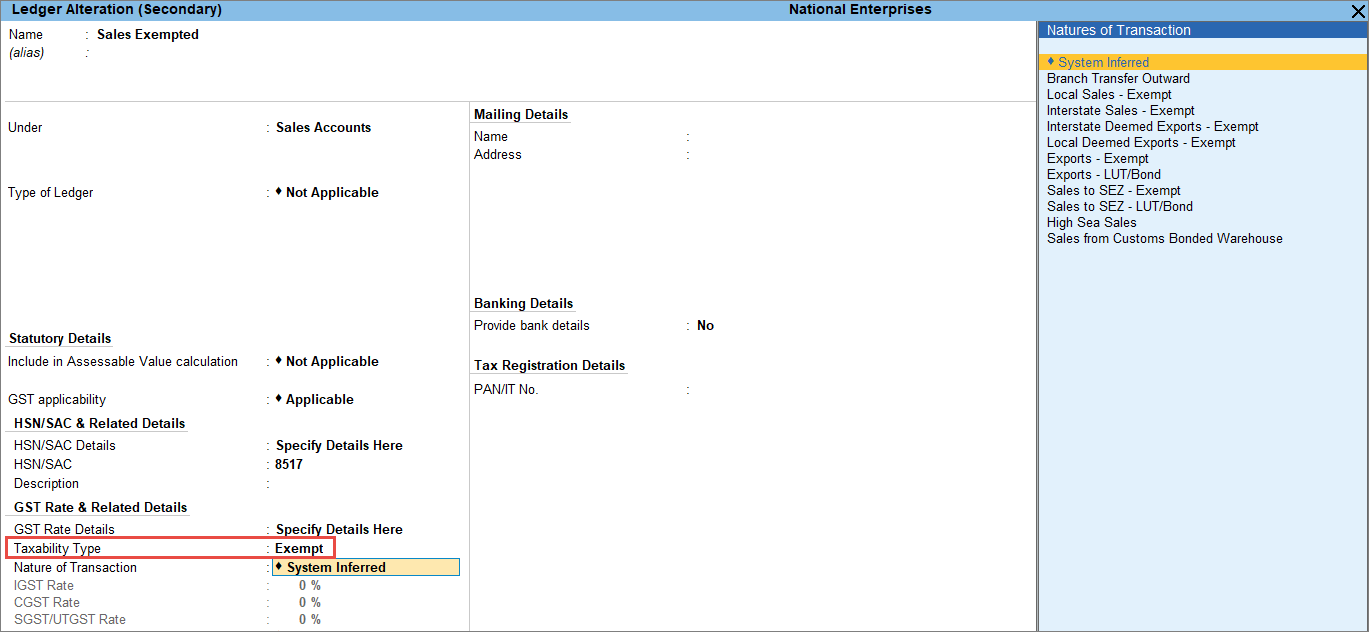Click the National Enterprises company title
1369x632 pixels.
pos(860,9)
